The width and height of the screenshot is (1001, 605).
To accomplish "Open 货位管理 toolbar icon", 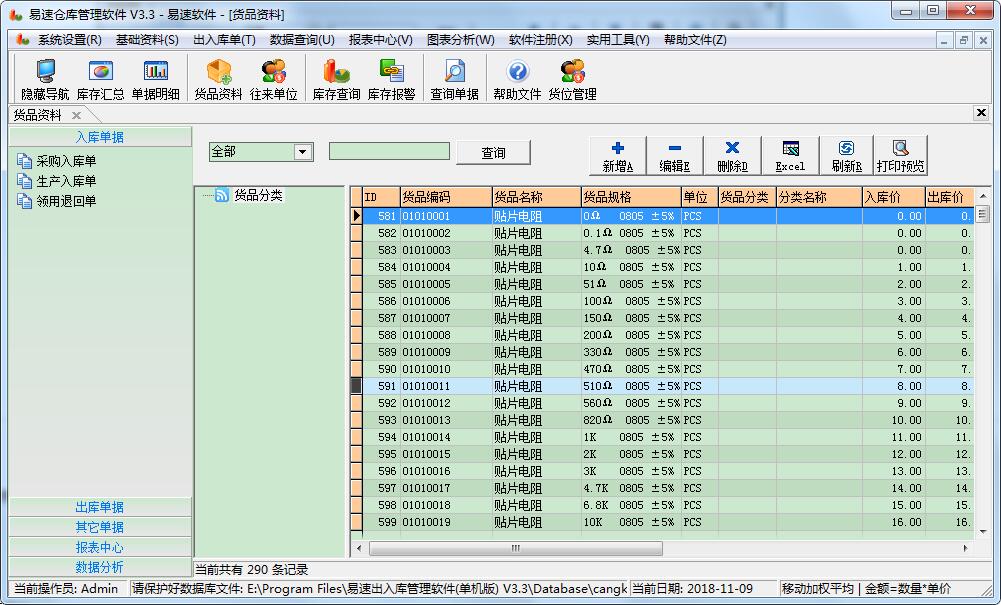I will tap(572, 79).
